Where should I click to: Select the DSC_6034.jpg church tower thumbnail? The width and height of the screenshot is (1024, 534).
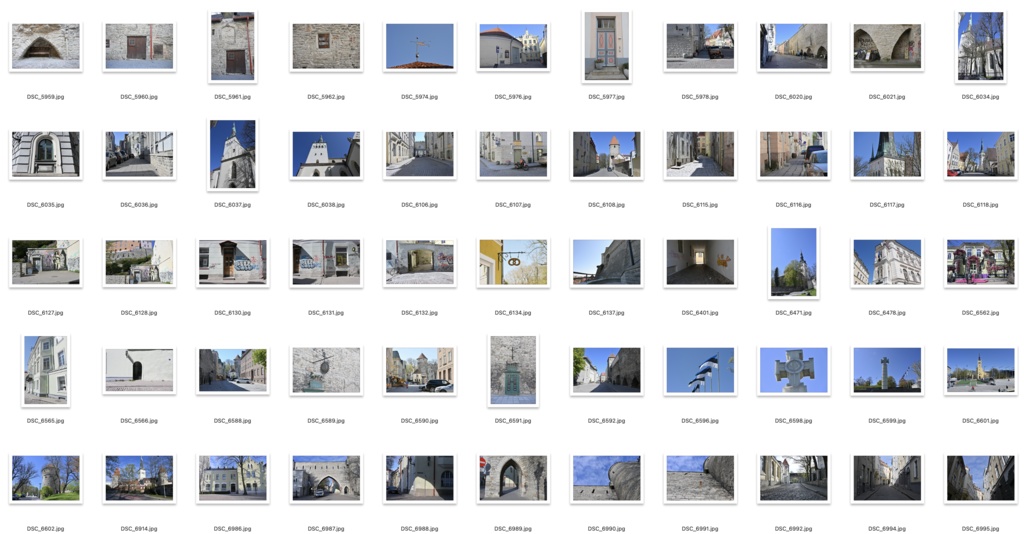click(980, 47)
